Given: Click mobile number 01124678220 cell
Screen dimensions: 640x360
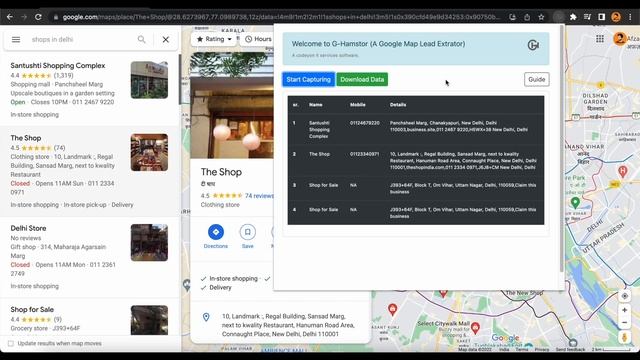Looking at the screenshot, I should pos(364,123).
